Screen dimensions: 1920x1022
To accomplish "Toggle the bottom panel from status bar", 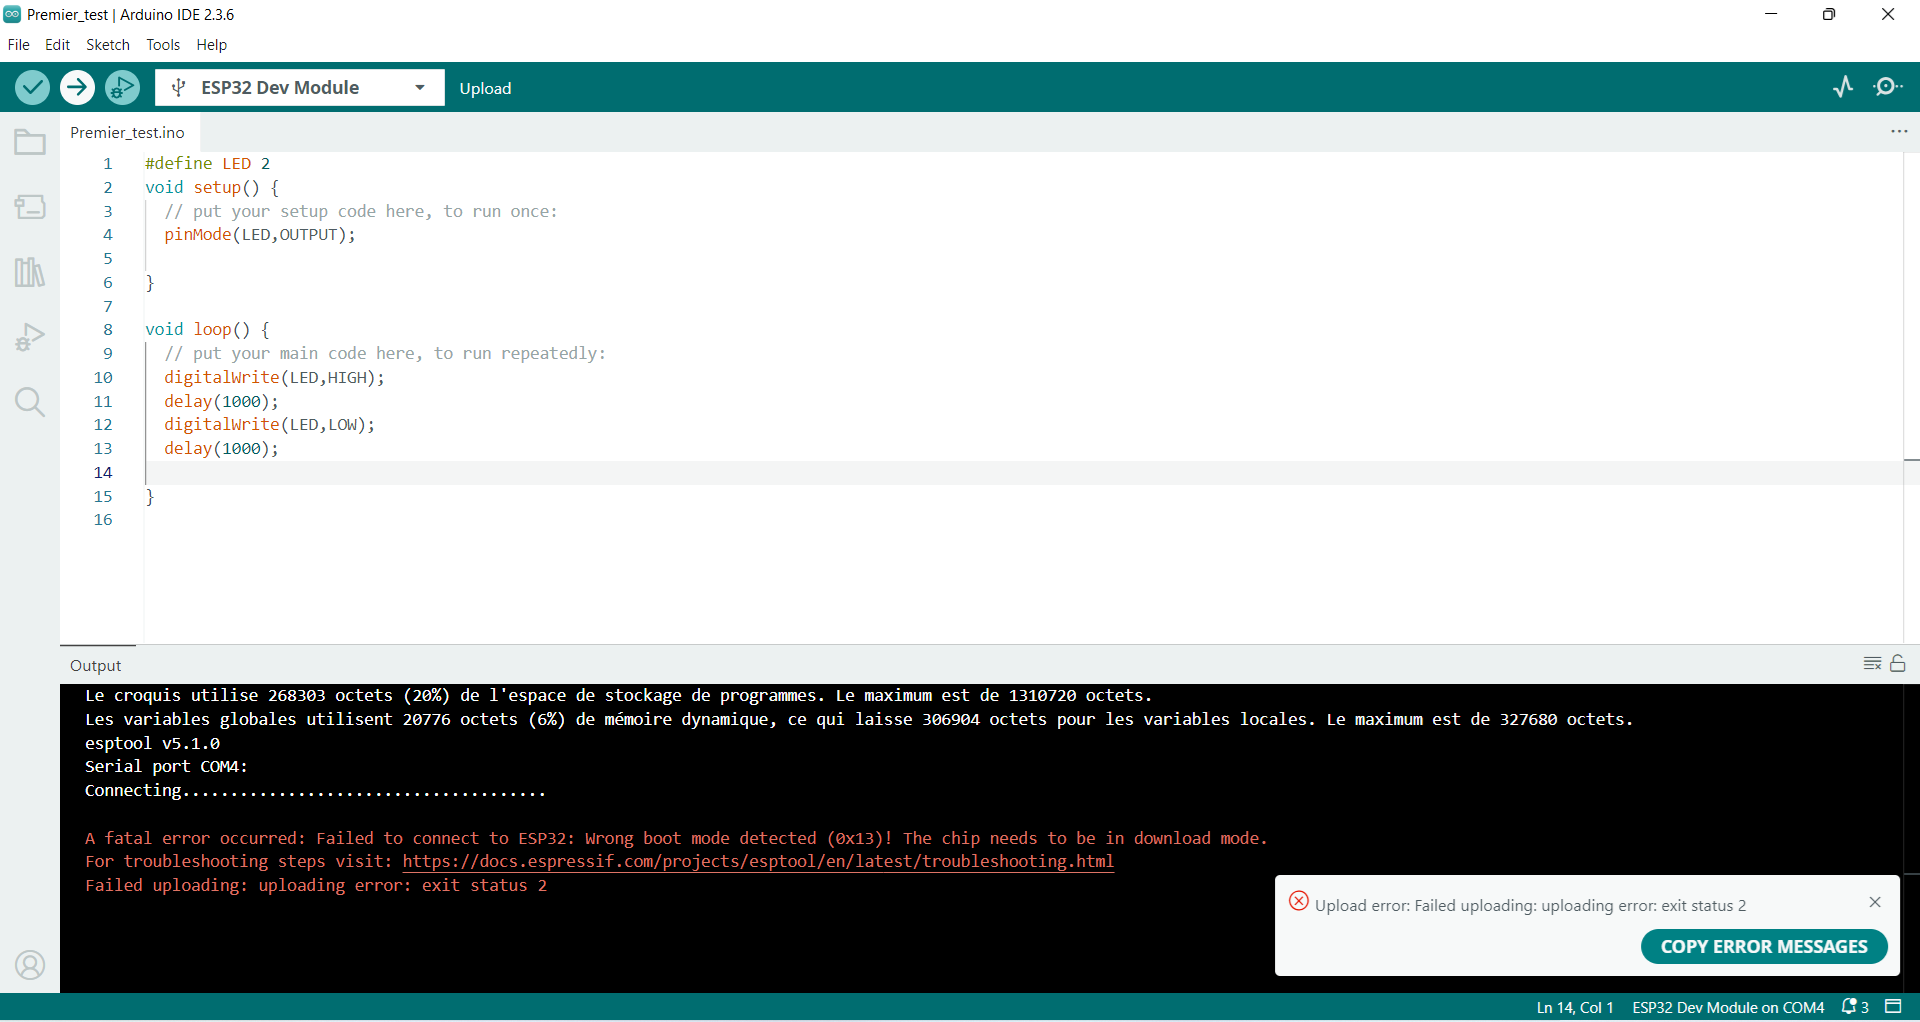I will [x=1893, y=1007].
